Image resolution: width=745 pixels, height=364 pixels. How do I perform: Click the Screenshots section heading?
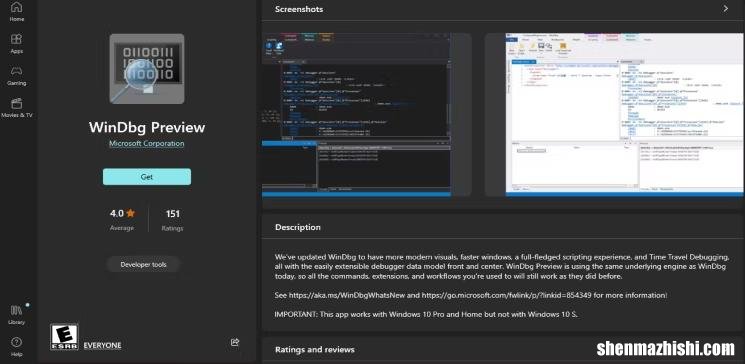pos(299,9)
